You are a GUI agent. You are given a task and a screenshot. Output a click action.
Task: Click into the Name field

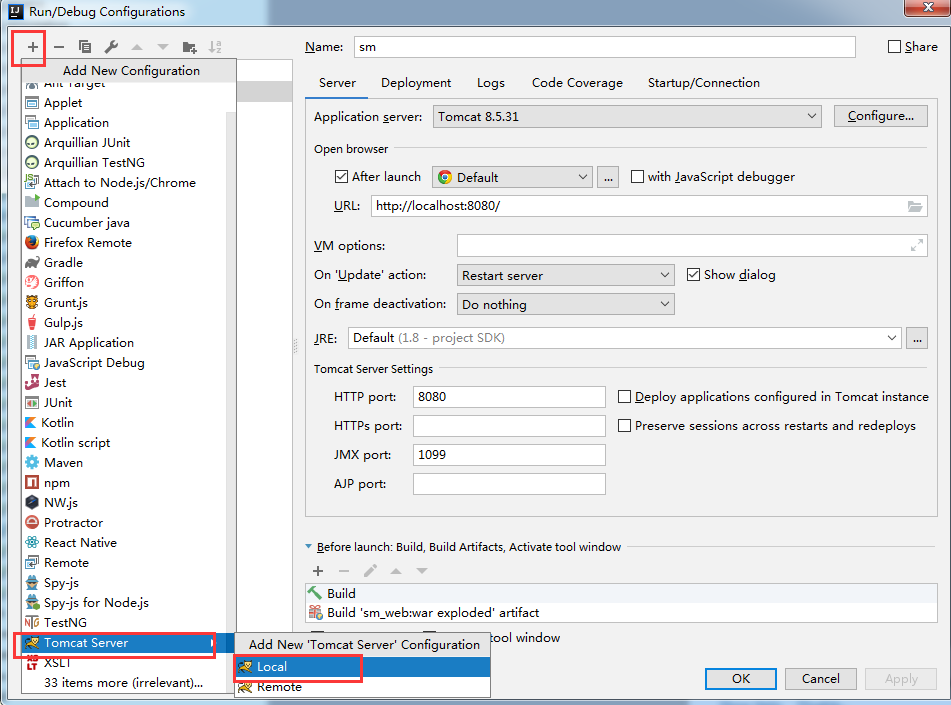pos(605,47)
